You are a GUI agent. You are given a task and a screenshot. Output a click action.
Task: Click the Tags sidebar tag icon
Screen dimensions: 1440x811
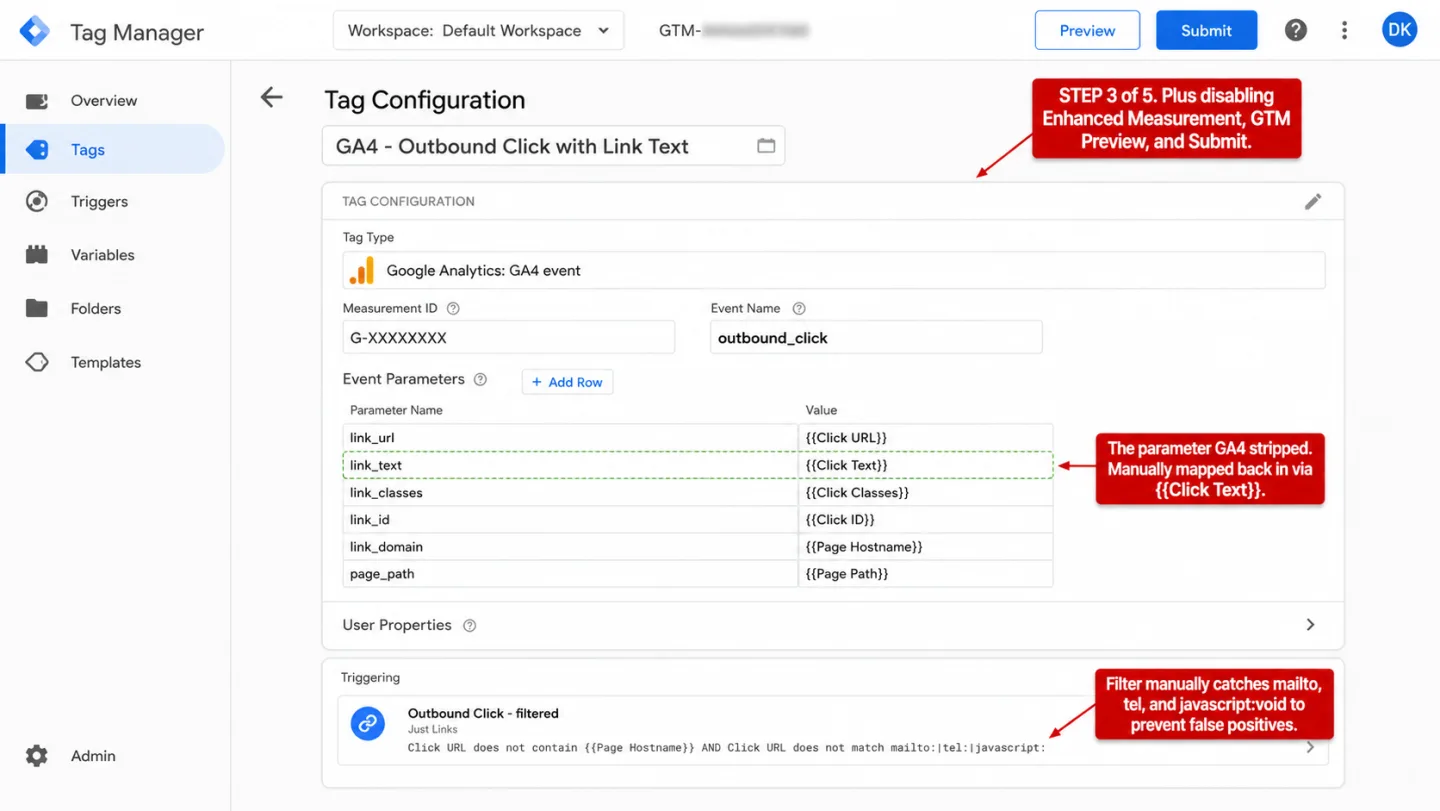(37, 150)
